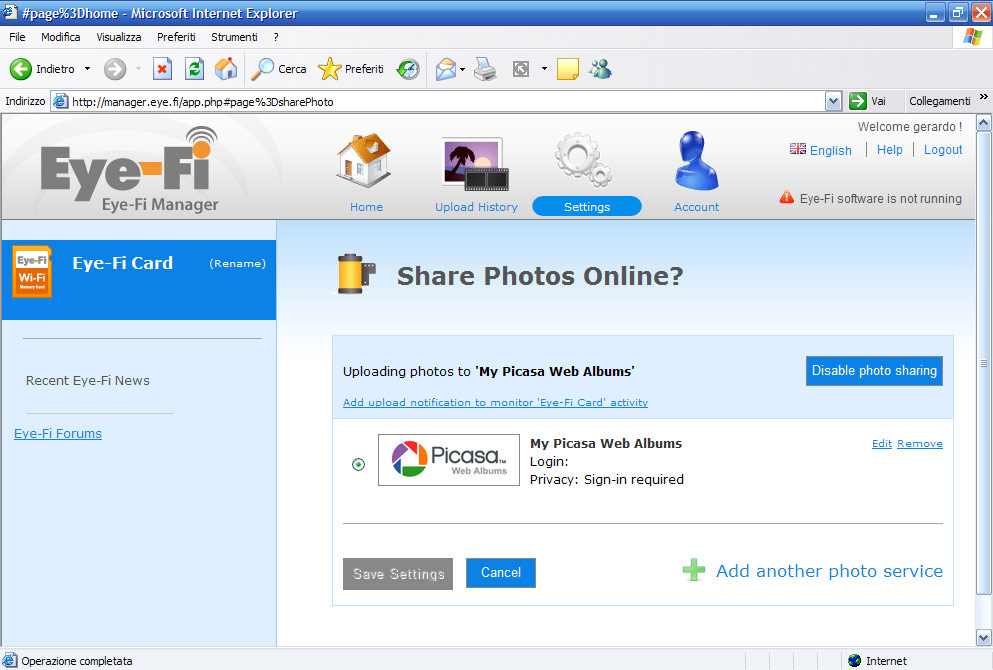Click the vertical scrollbar thumb
This screenshot has height=670, width=993.
point(984,363)
